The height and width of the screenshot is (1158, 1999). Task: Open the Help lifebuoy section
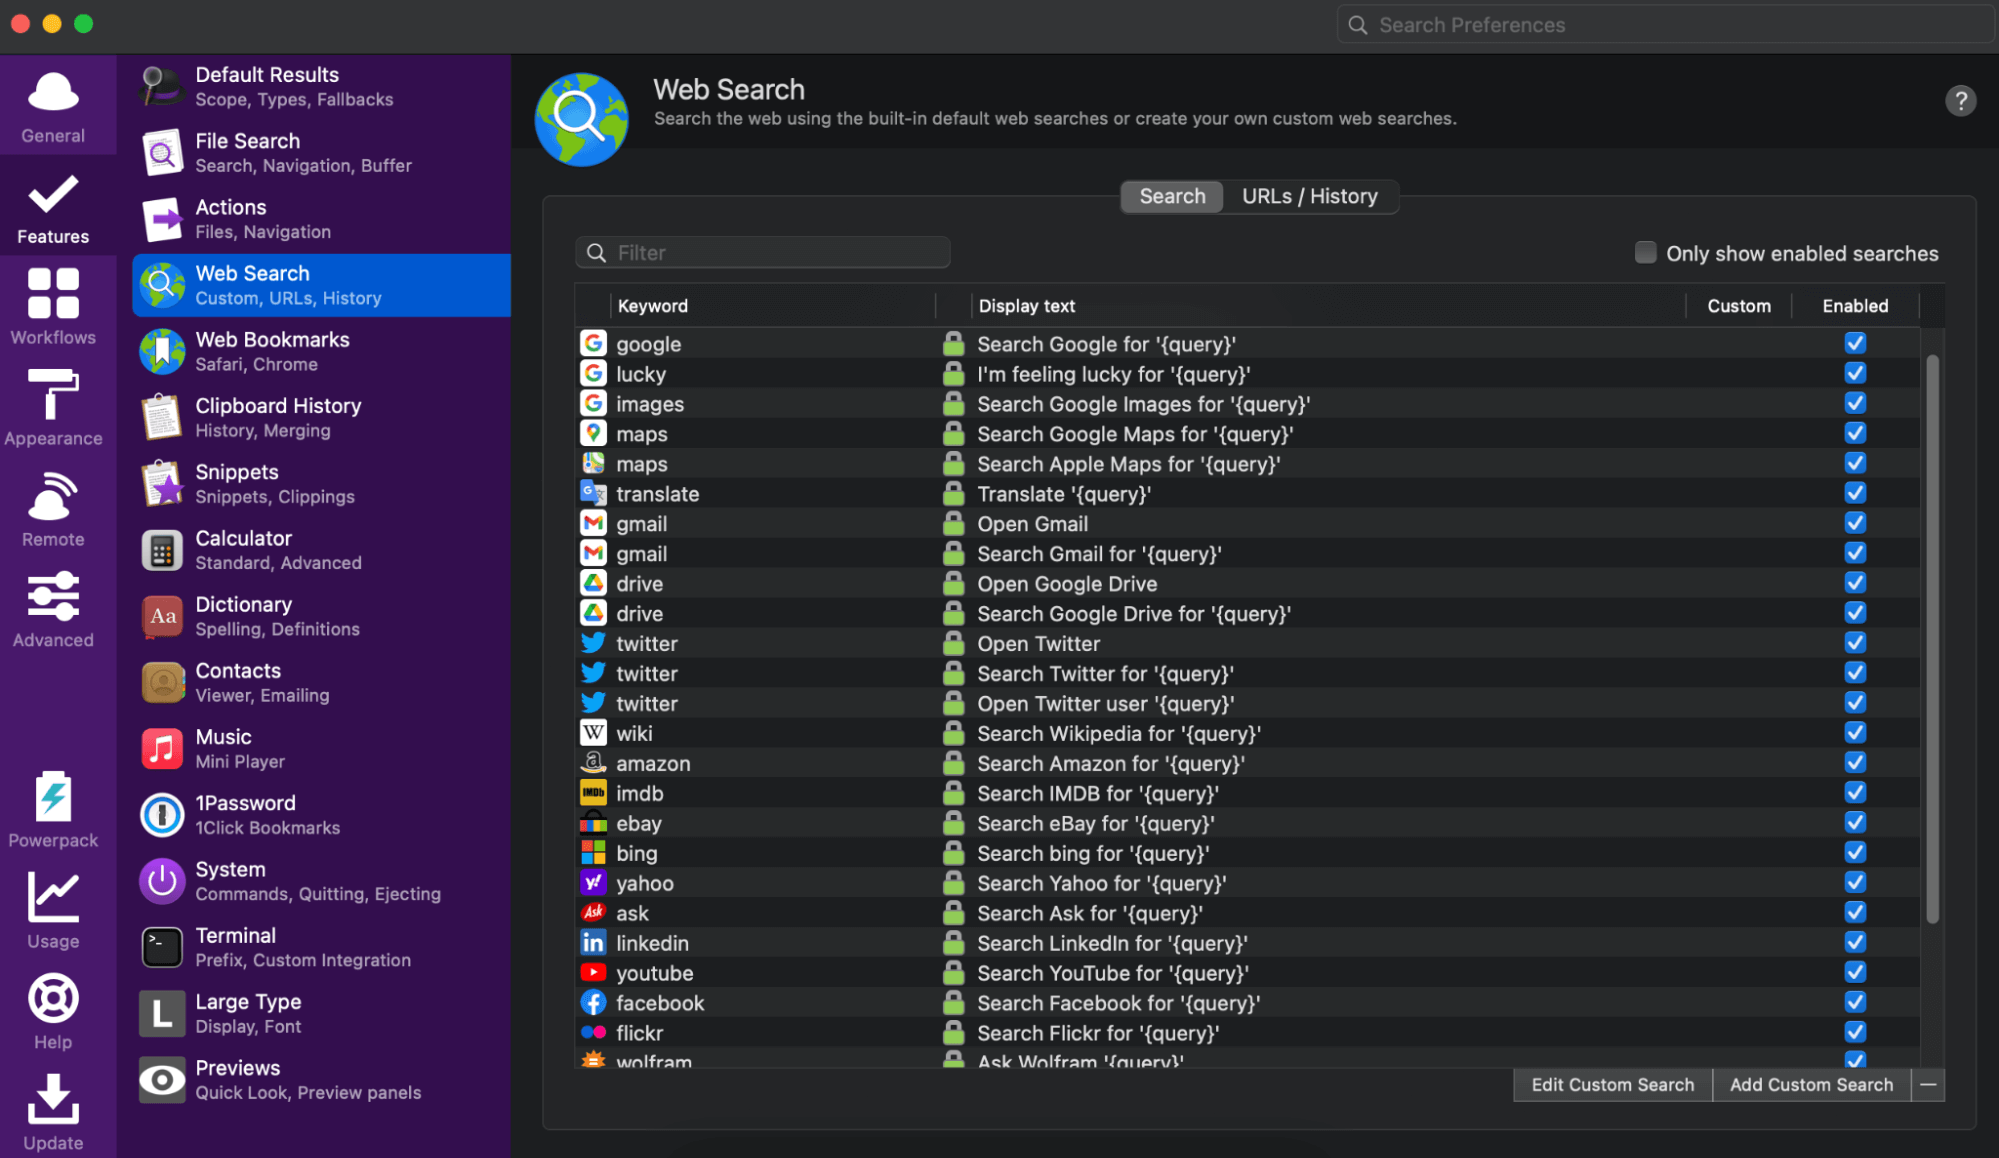53,1011
